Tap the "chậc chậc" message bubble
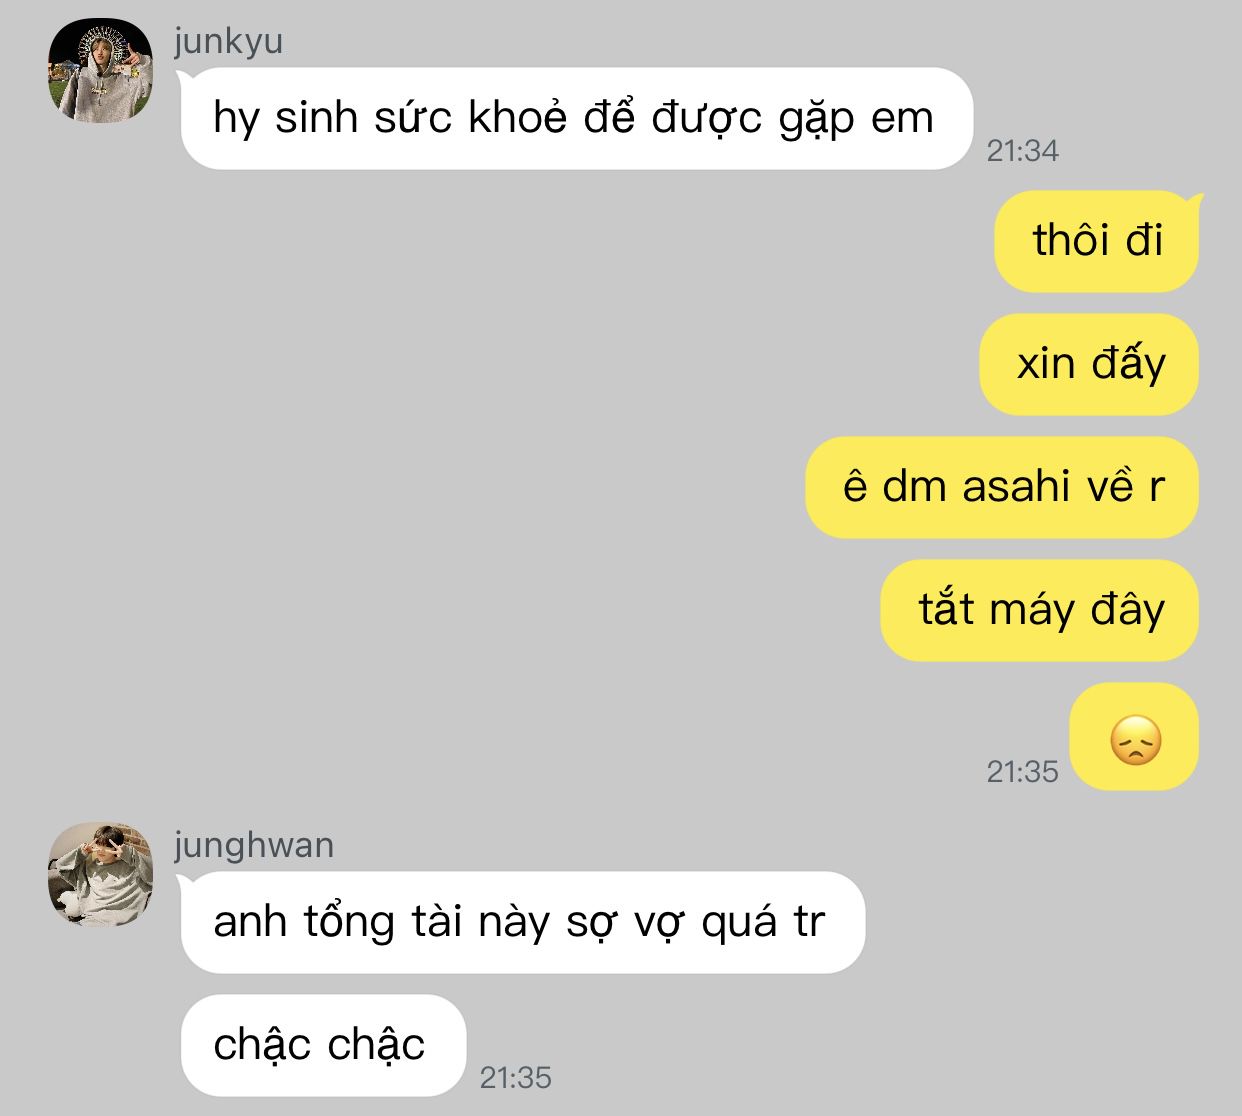This screenshot has height=1116, width=1242. coord(323,1045)
